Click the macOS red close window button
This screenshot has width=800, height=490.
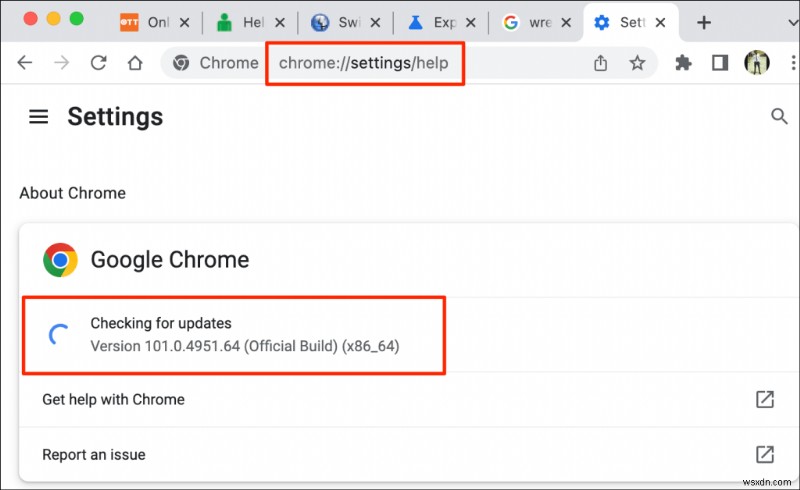pyautogui.click(x=31, y=19)
